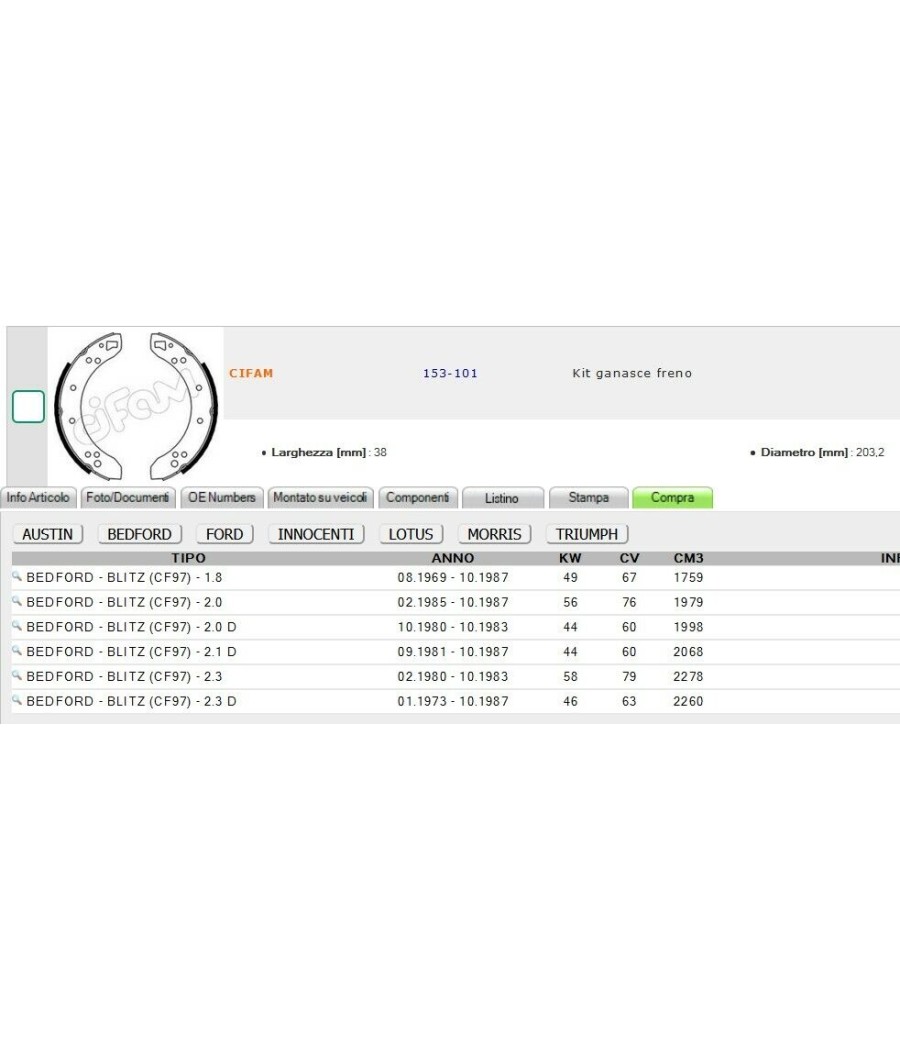900x1050 pixels.
Task: Click the date range 02.1980 - 10.1983
Action: (x=453, y=676)
